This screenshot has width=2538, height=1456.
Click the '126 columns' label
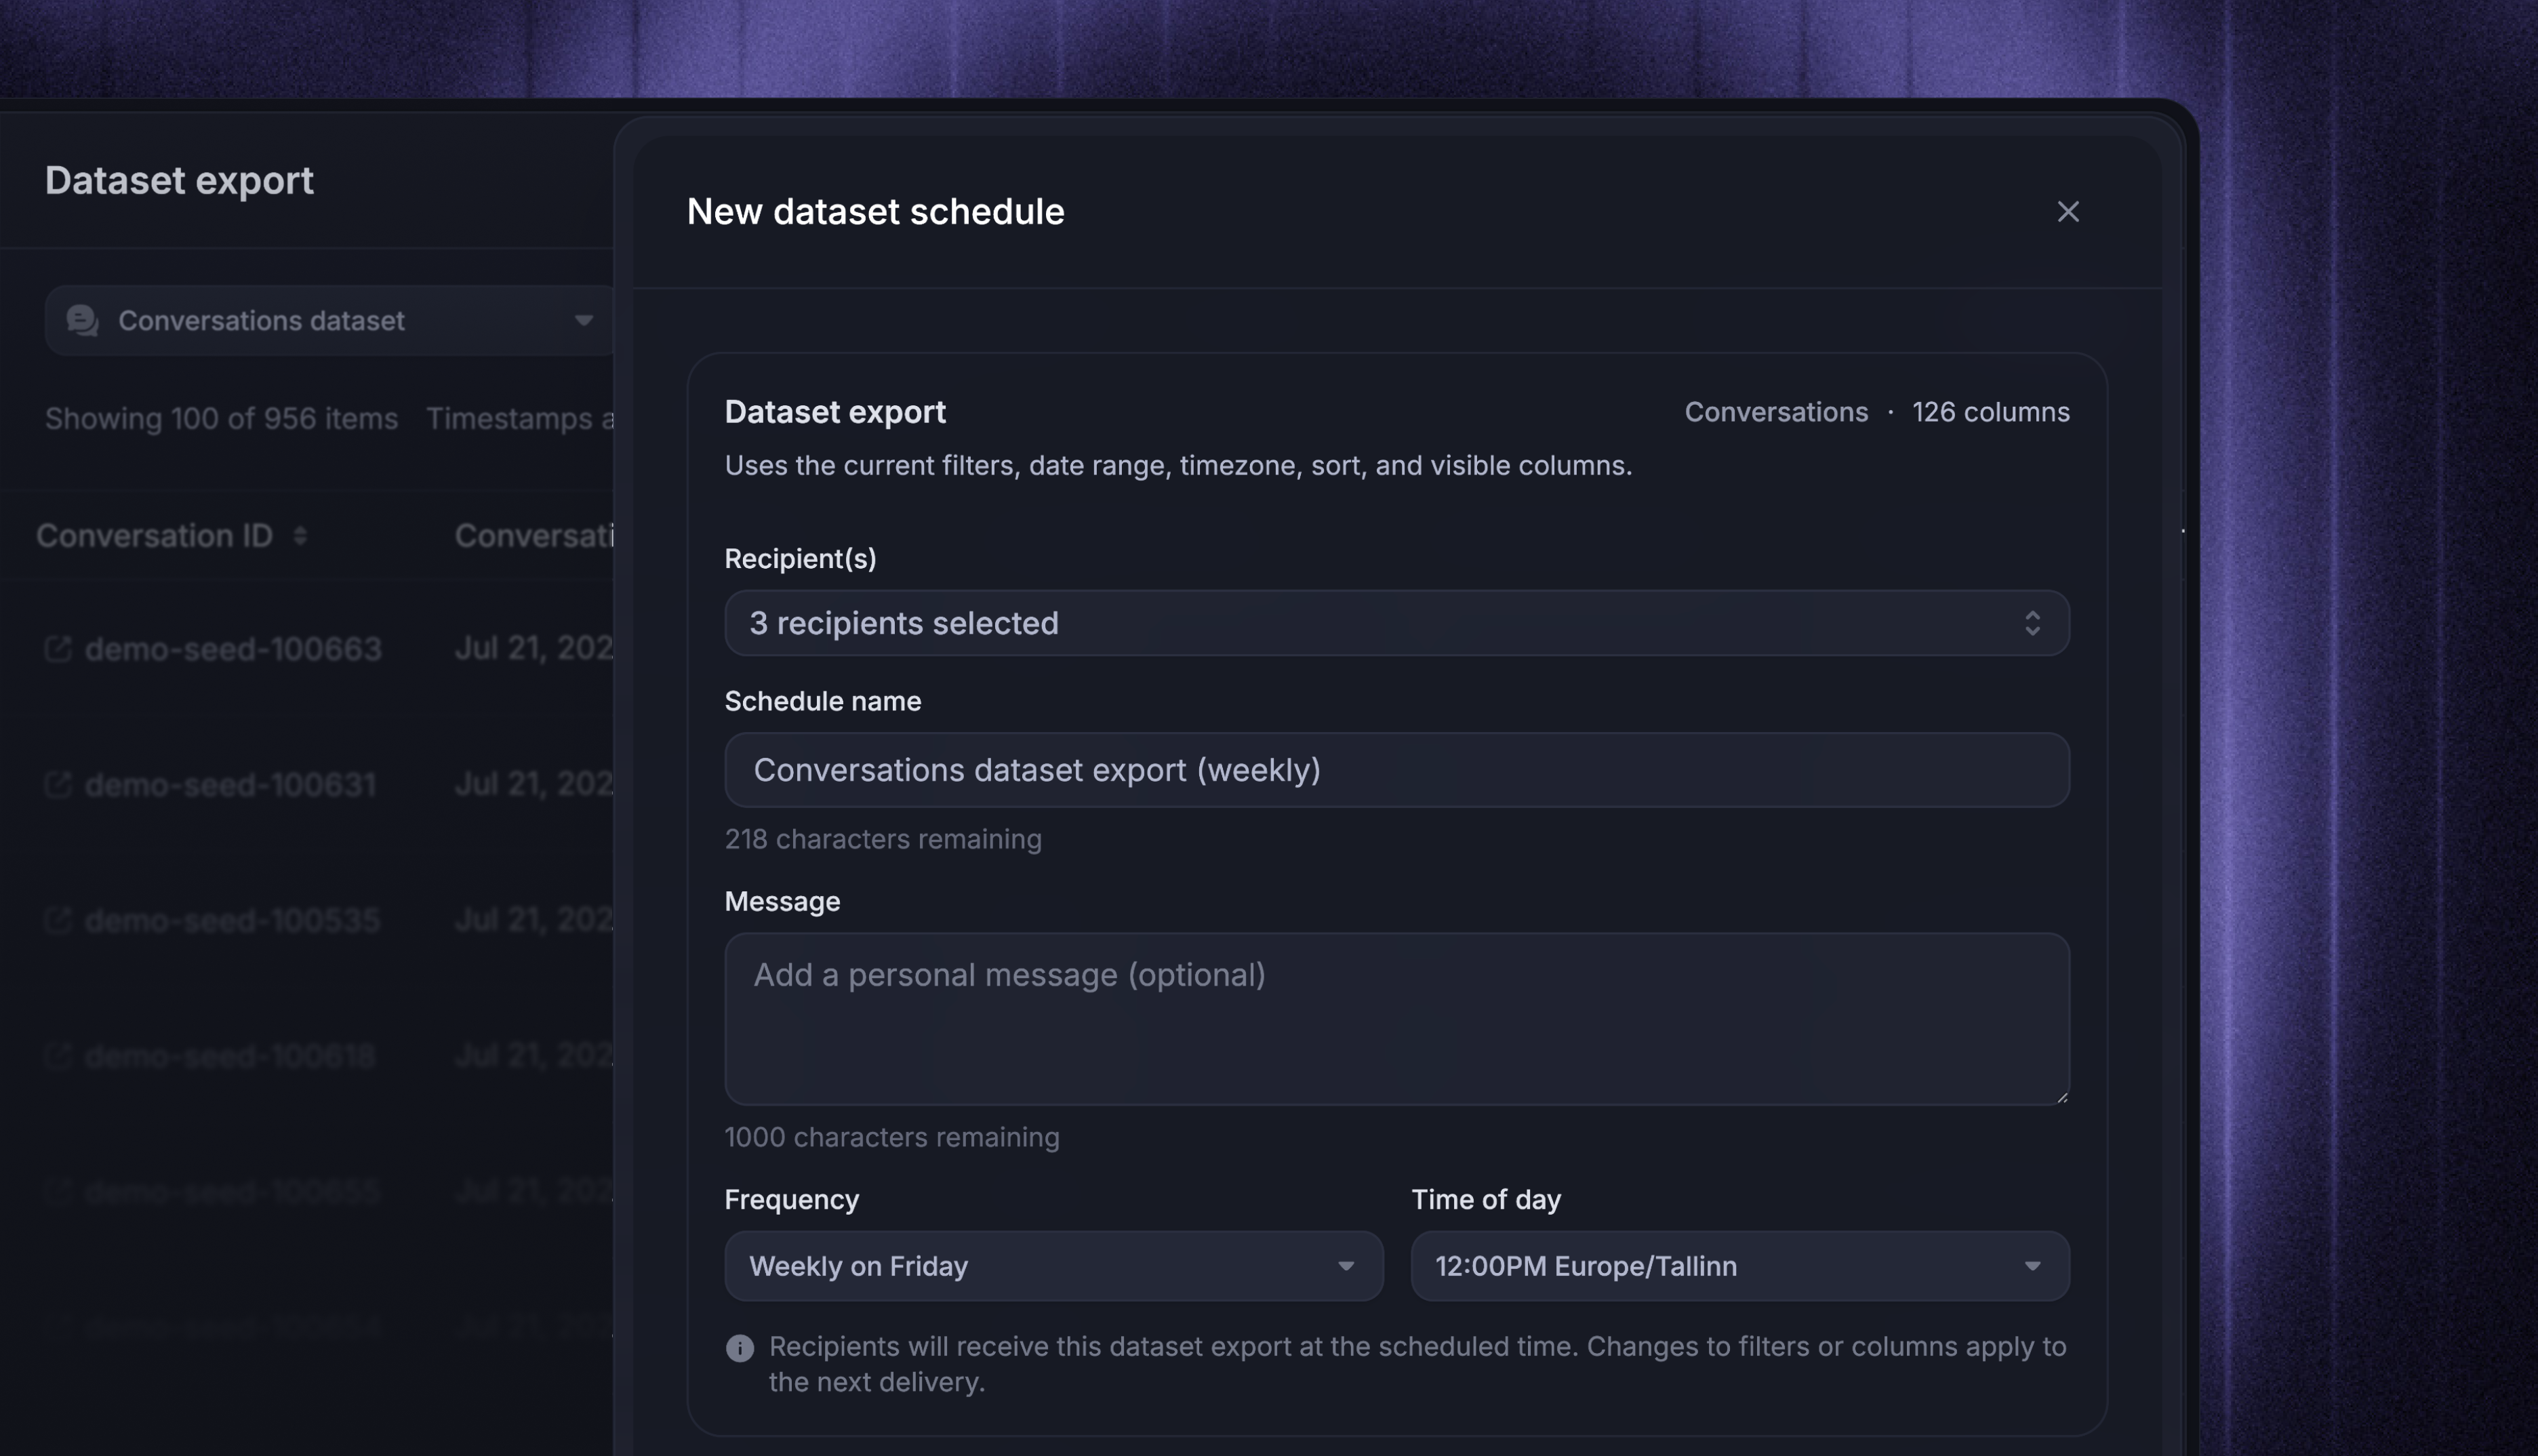coord(1990,412)
